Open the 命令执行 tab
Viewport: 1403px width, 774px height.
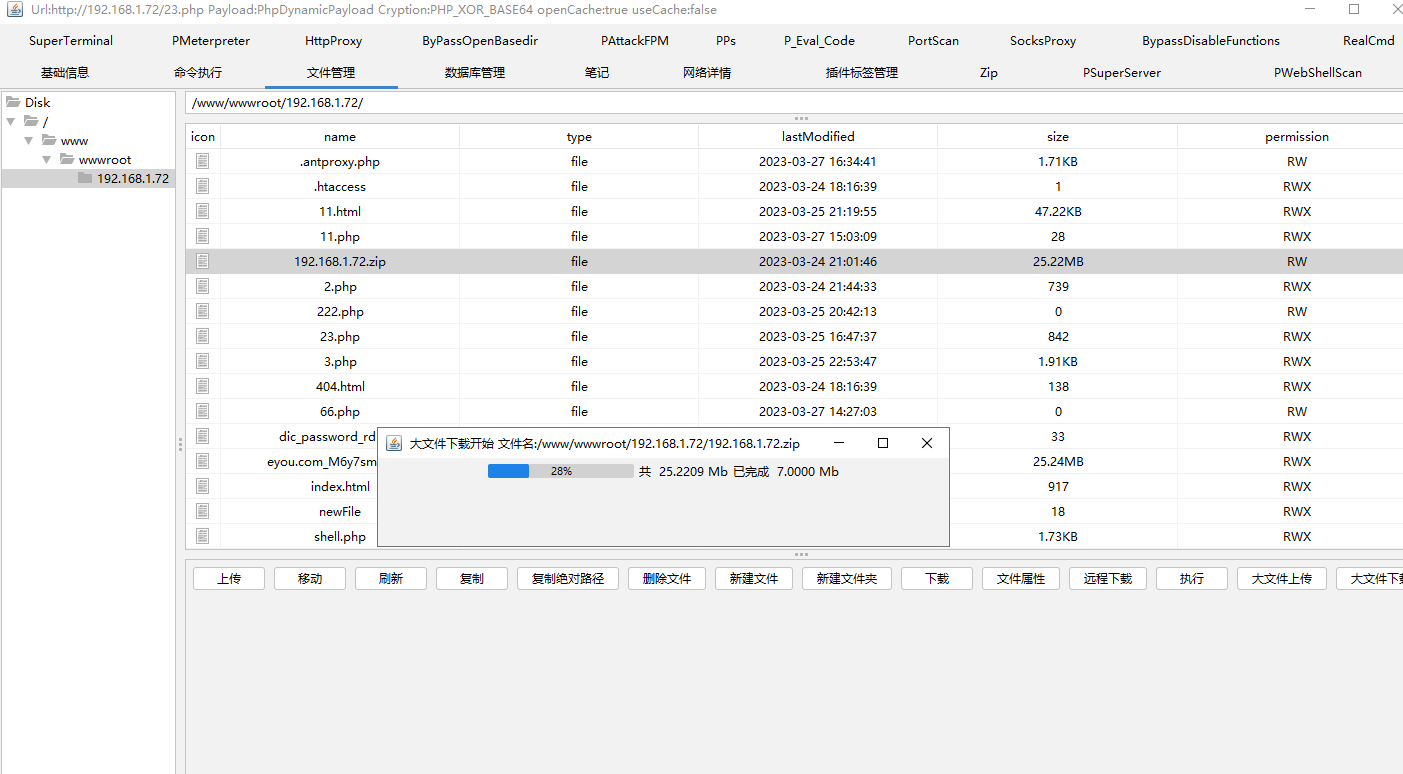(198, 73)
